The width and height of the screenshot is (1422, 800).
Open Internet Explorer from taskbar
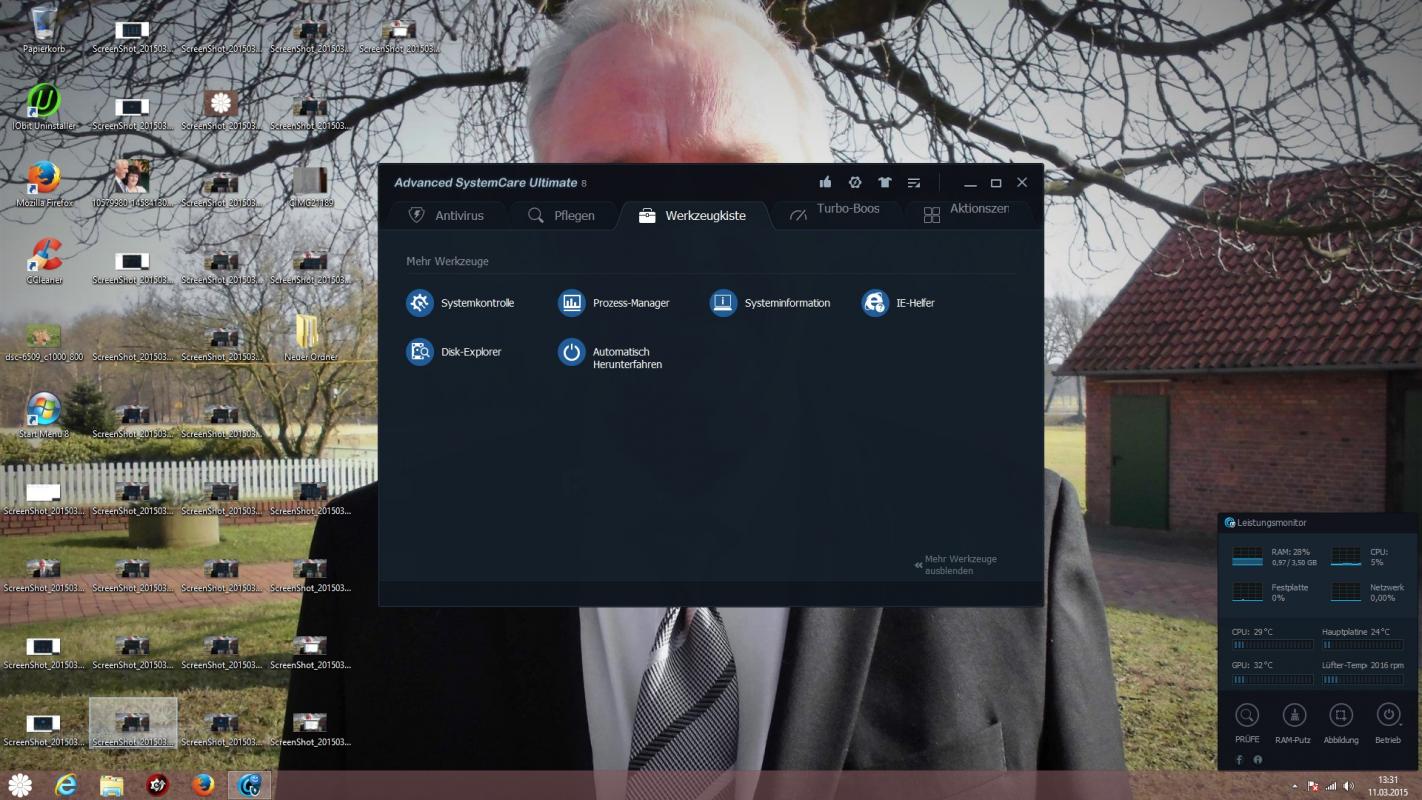pyautogui.click(x=66, y=785)
